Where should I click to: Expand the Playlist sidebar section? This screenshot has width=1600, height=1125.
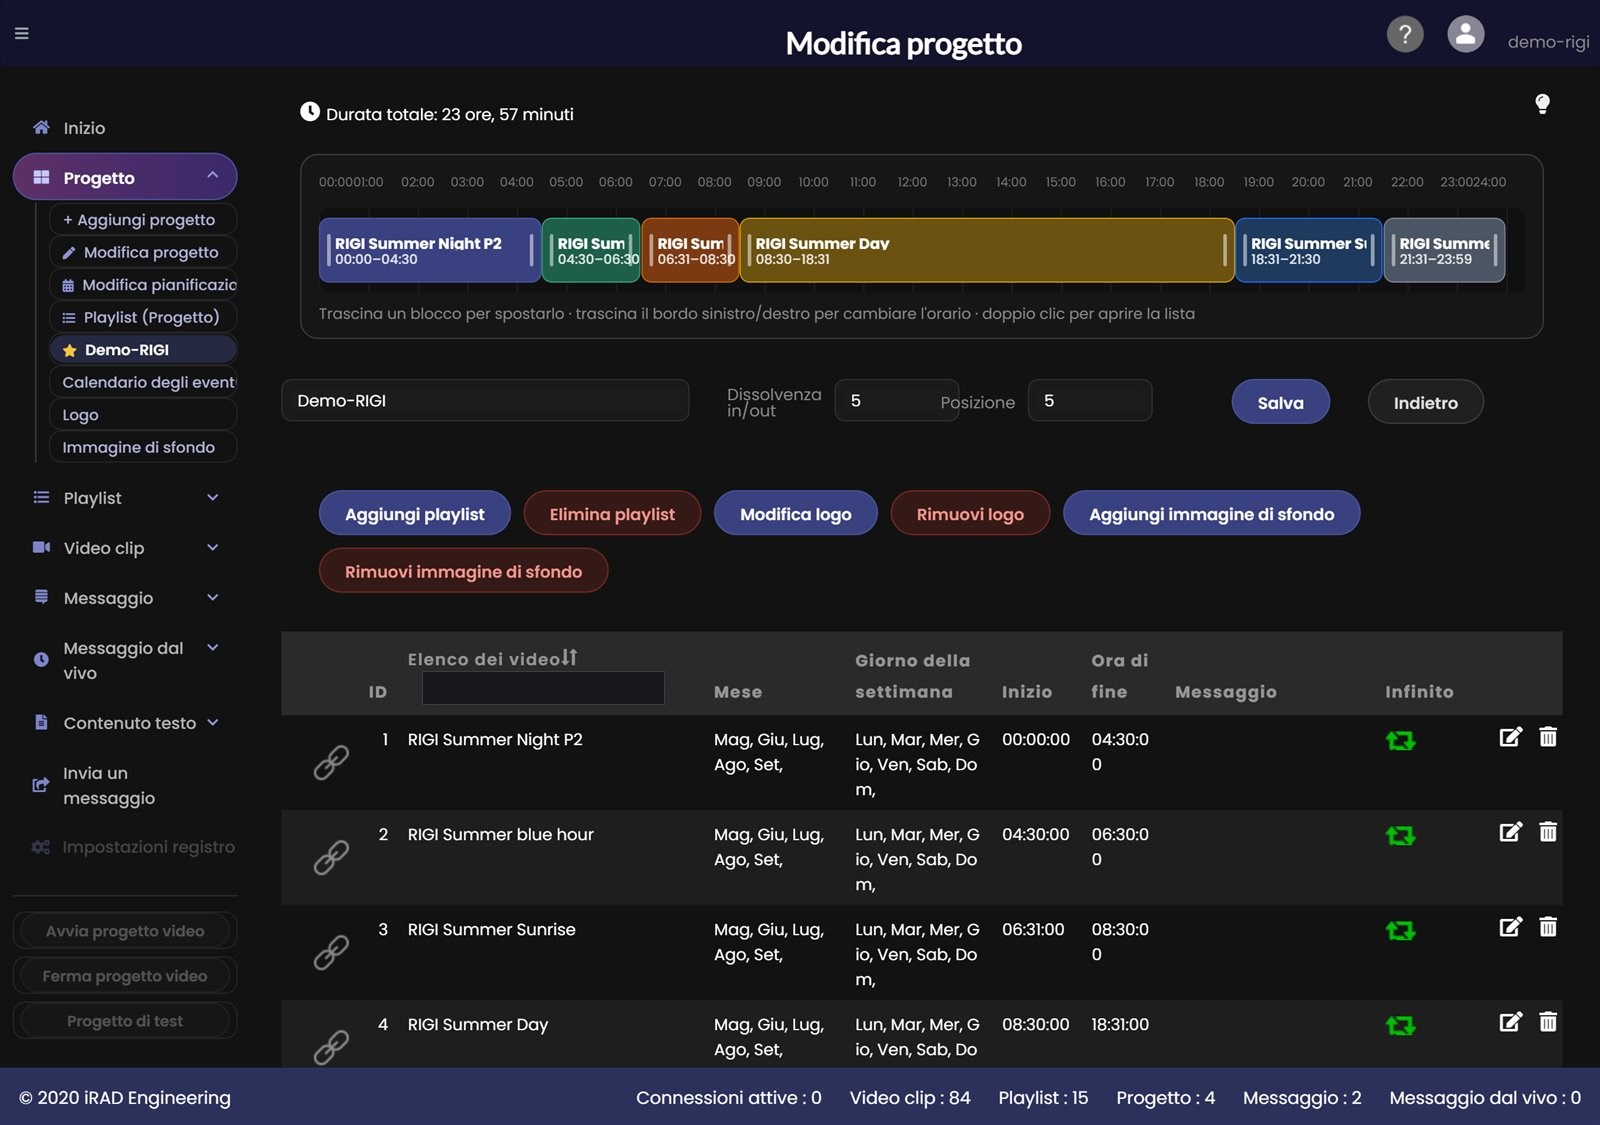point(125,498)
